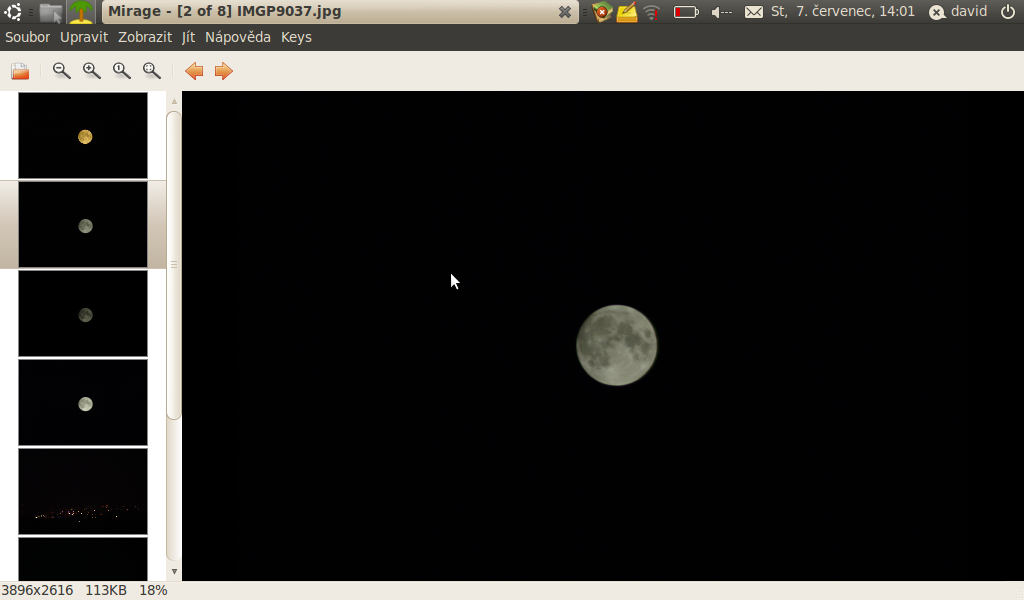Open the mail envelope messaging indicator
The width and height of the screenshot is (1024, 600).
pos(754,12)
